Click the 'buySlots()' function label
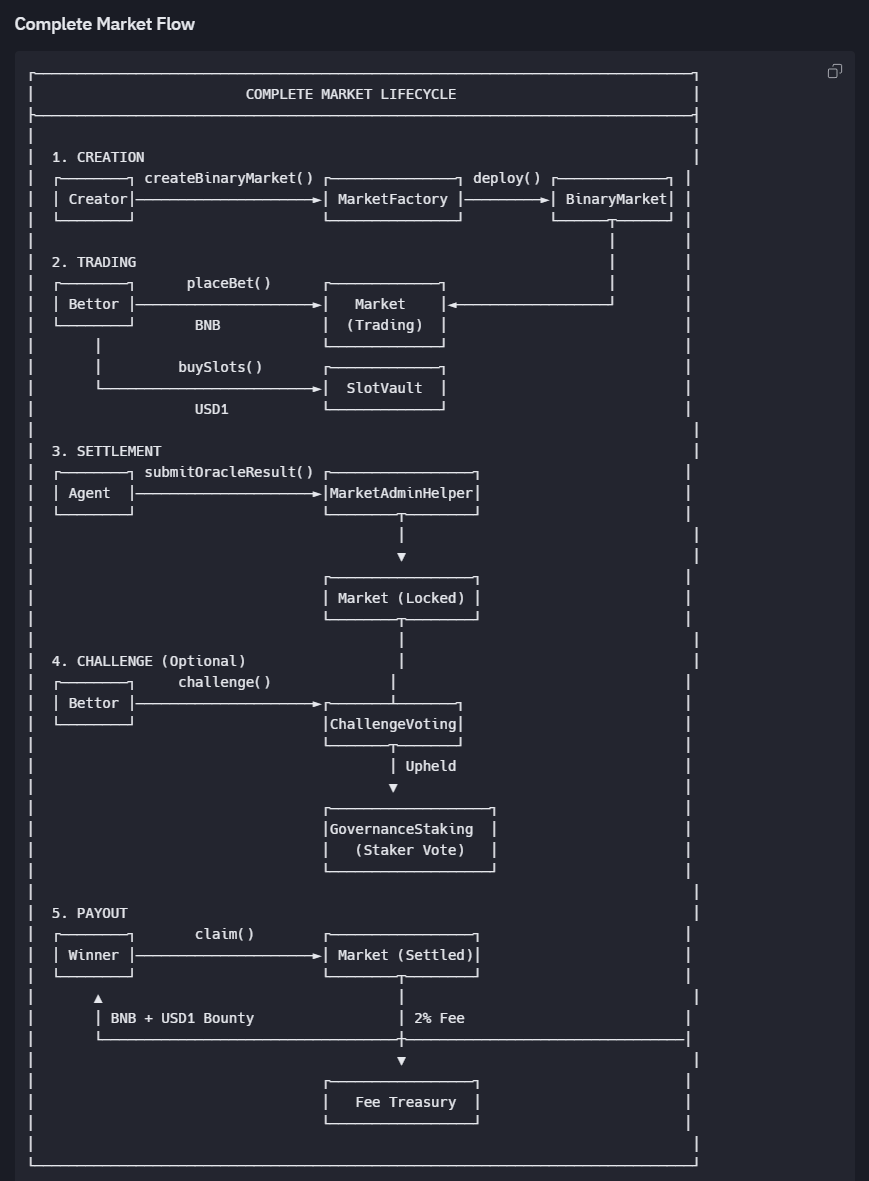The width and height of the screenshot is (869, 1181). 221,368
